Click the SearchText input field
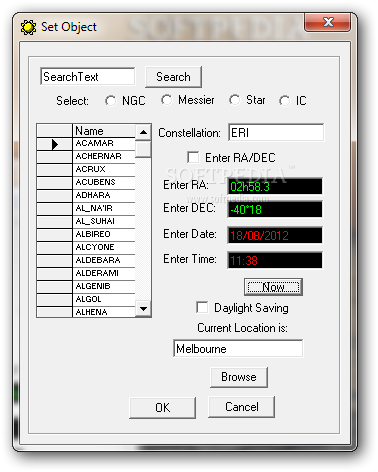Image resolution: width=378 pixels, height=472 pixels. coord(88,77)
